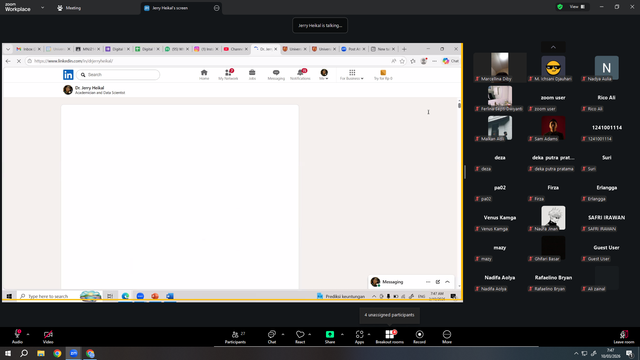Open the More options icon

[447, 334]
